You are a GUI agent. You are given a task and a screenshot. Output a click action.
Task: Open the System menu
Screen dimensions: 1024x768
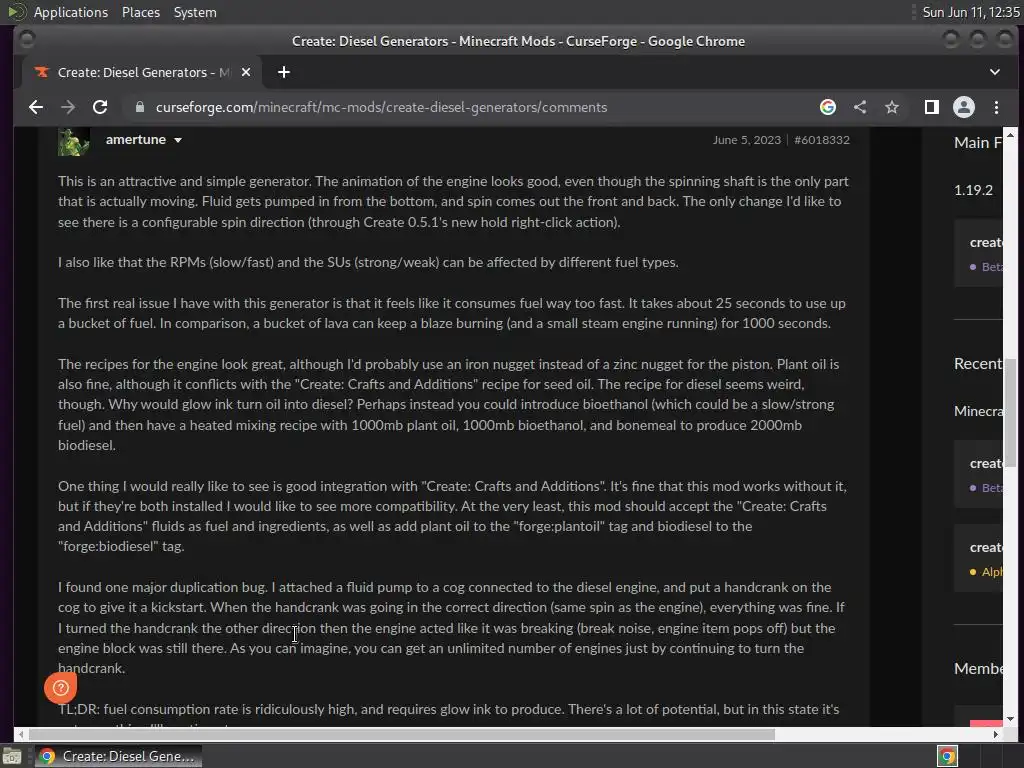point(195,12)
